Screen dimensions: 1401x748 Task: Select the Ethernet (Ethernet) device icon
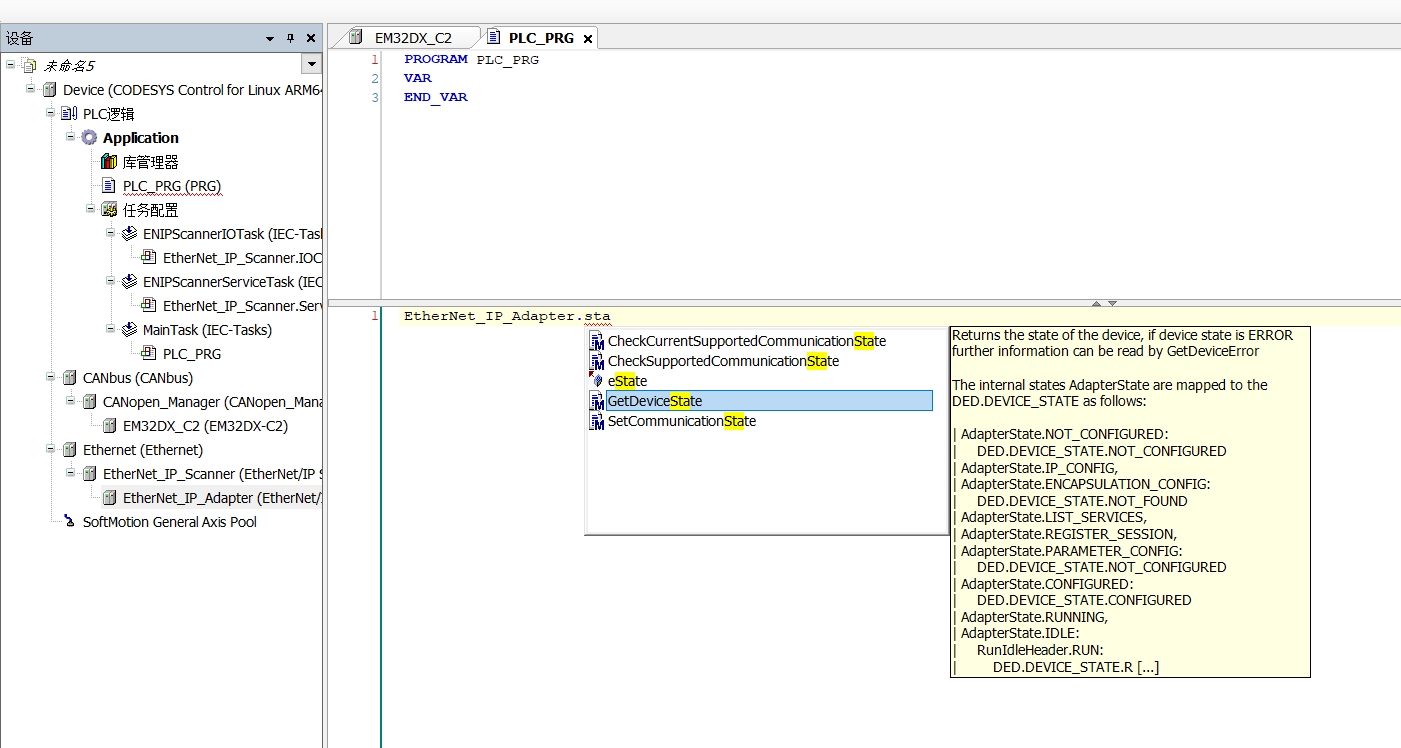(69, 450)
